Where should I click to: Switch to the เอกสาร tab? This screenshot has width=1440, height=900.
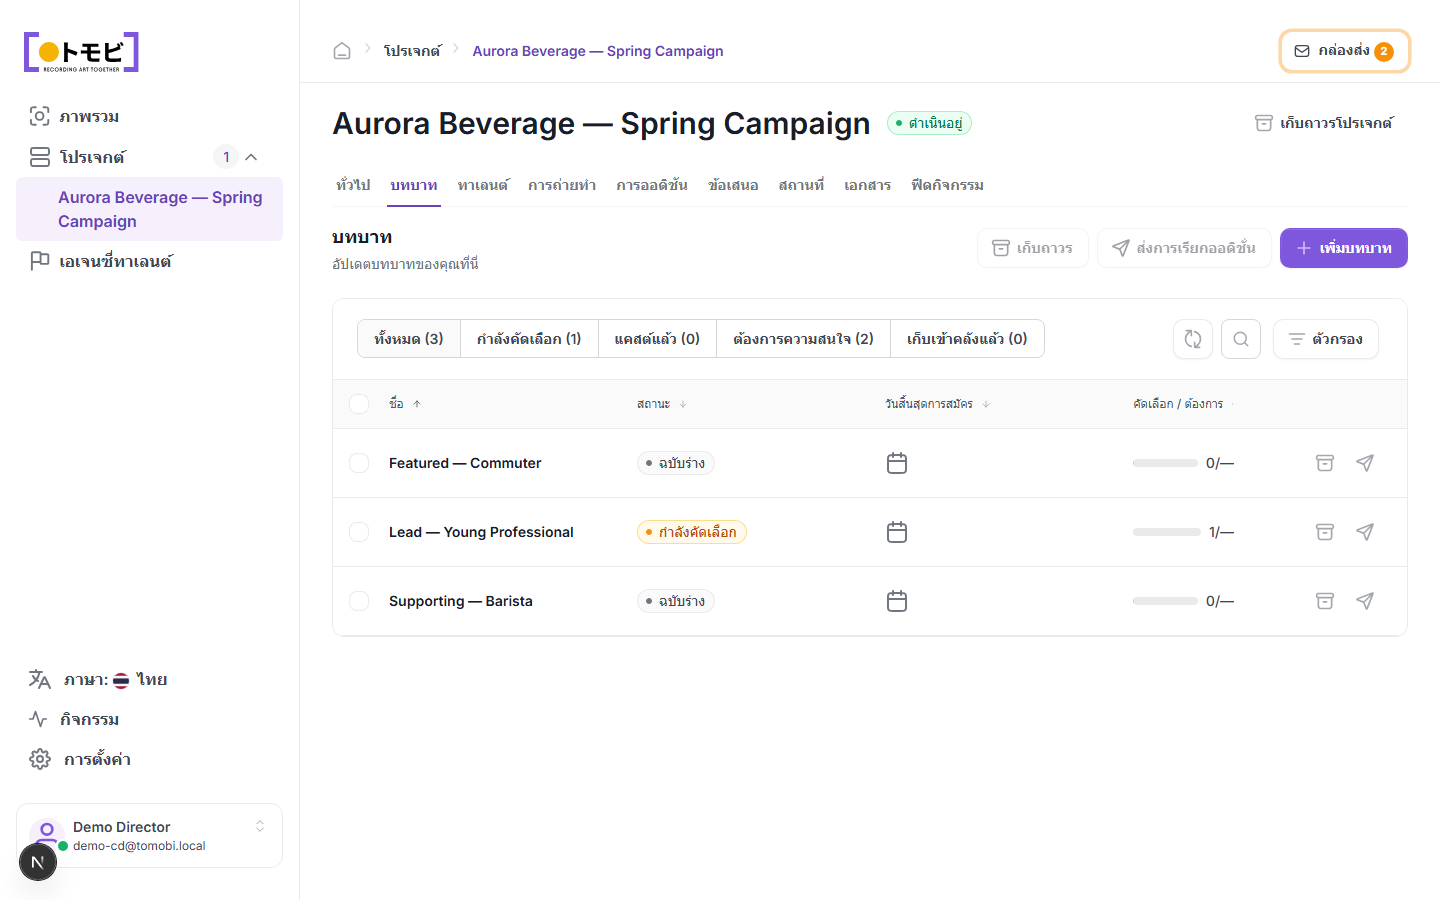867,185
